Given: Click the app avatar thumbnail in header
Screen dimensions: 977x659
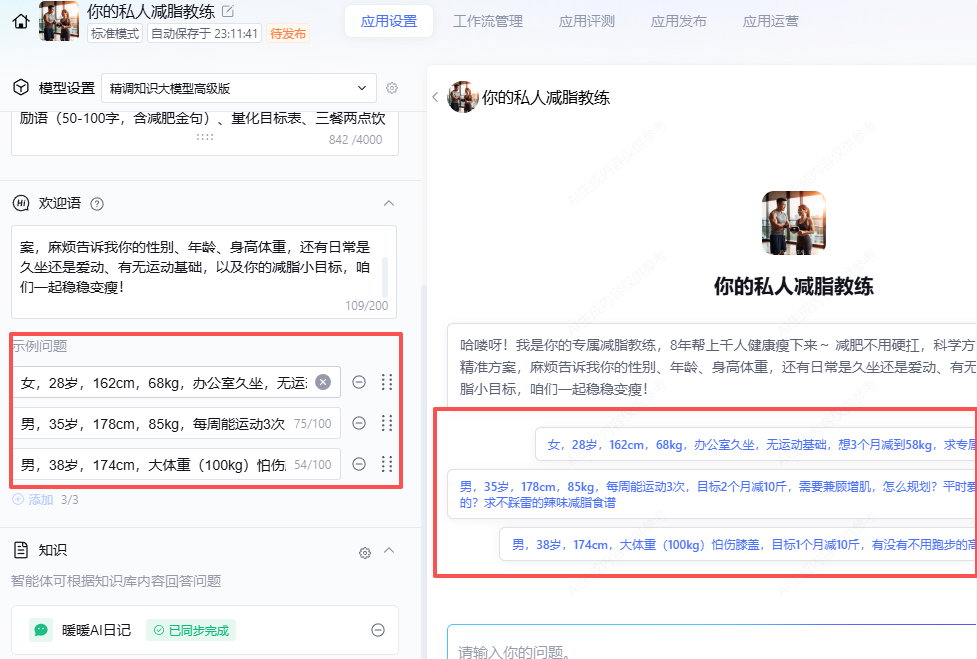Looking at the screenshot, I should pos(59,21).
